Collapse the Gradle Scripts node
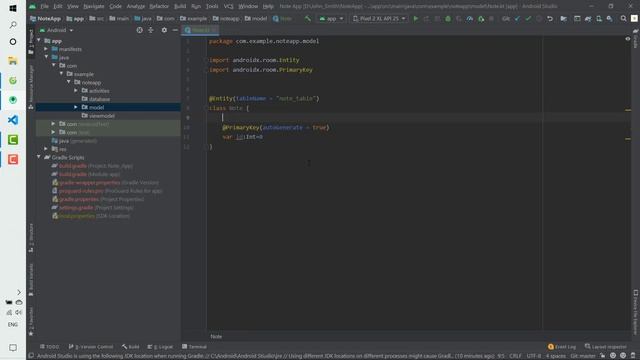This screenshot has width=640, height=360. click(x=39, y=157)
